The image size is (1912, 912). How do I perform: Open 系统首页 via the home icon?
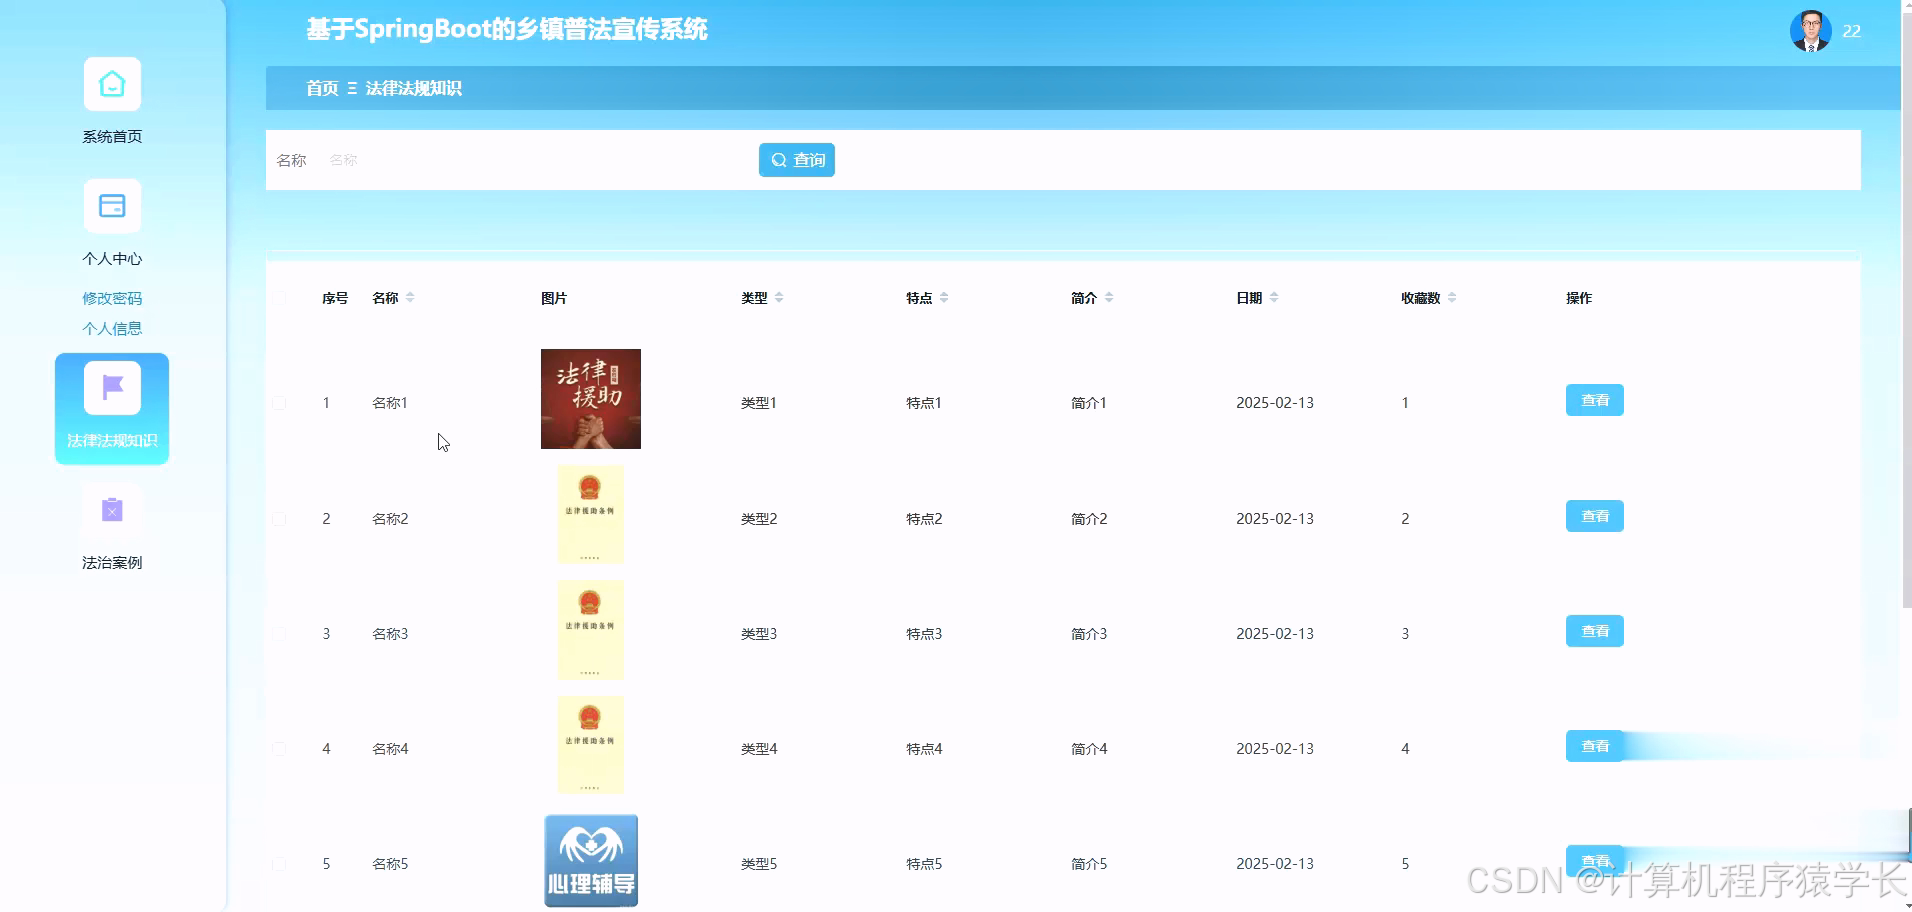pyautogui.click(x=111, y=84)
